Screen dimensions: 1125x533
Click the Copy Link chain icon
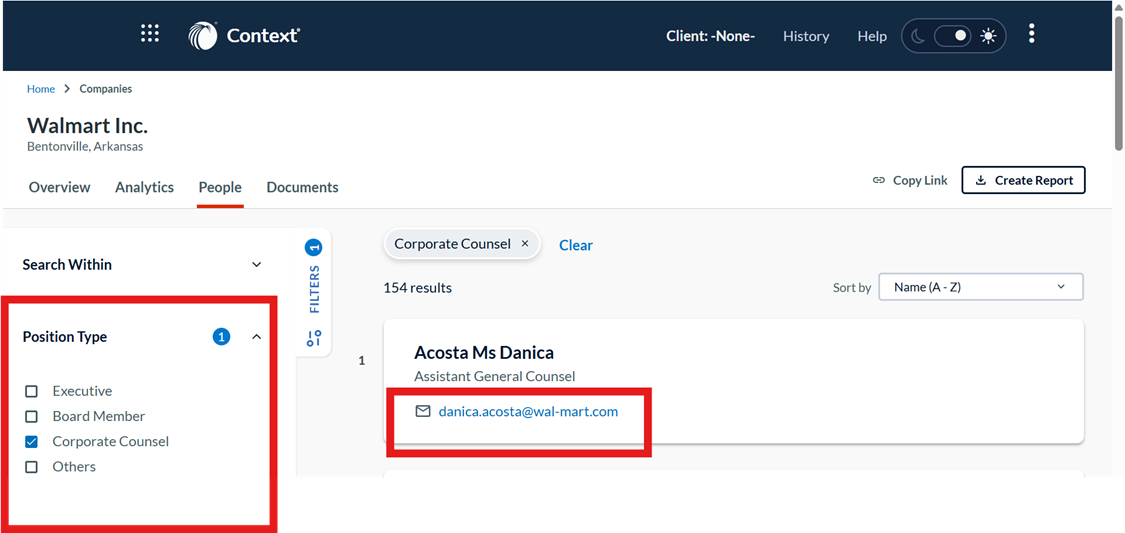click(878, 181)
